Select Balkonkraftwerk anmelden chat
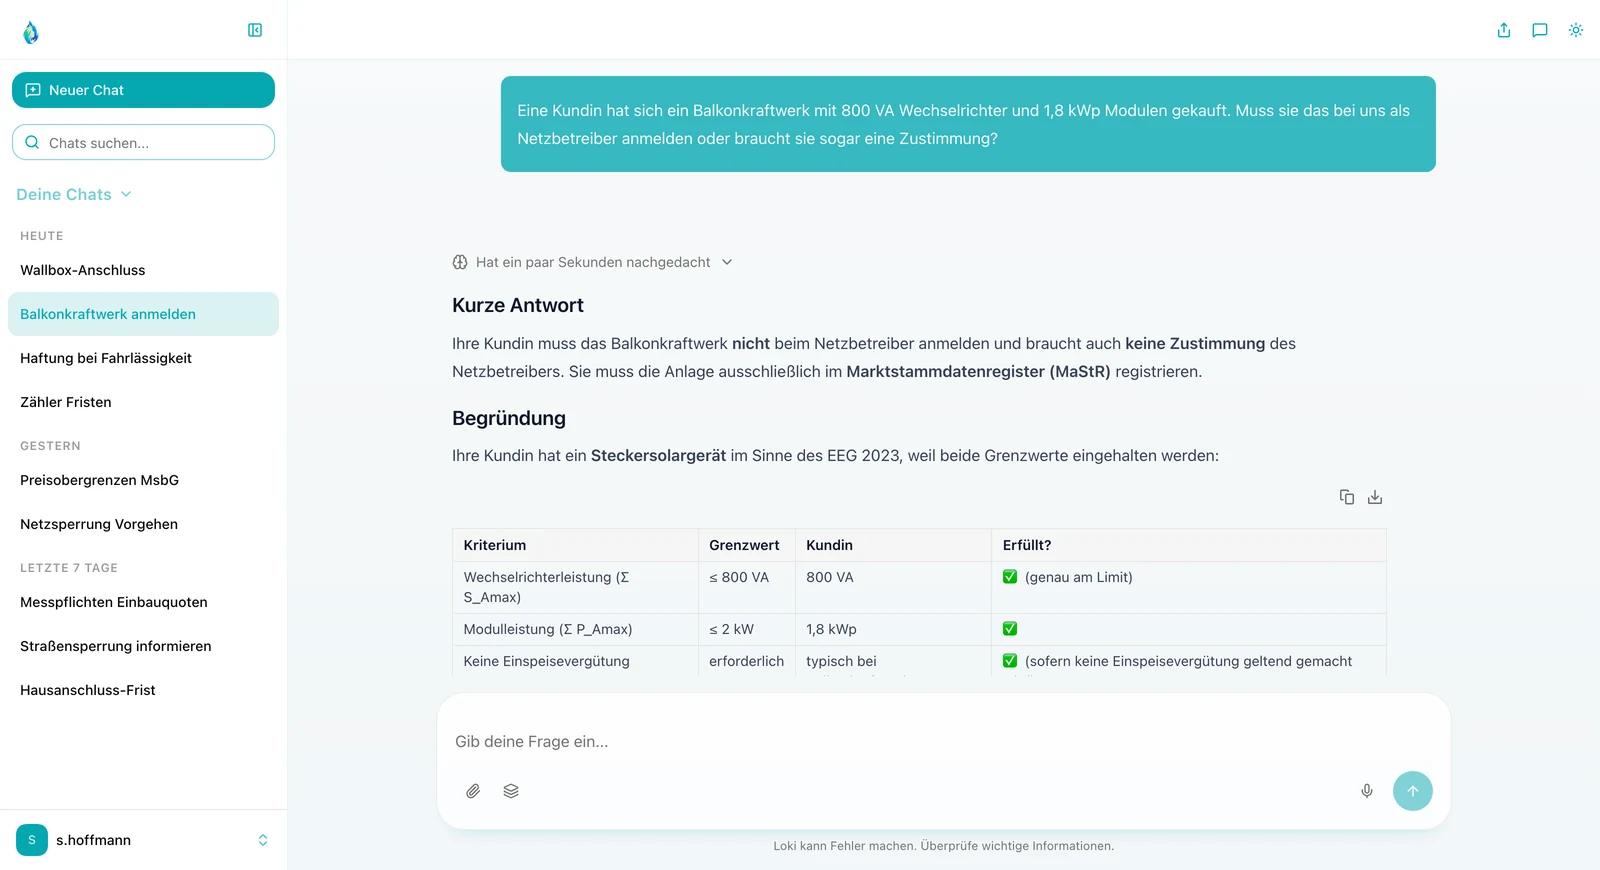Image resolution: width=1600 pixels, height=870 pixels. click(x=143, y=314)
